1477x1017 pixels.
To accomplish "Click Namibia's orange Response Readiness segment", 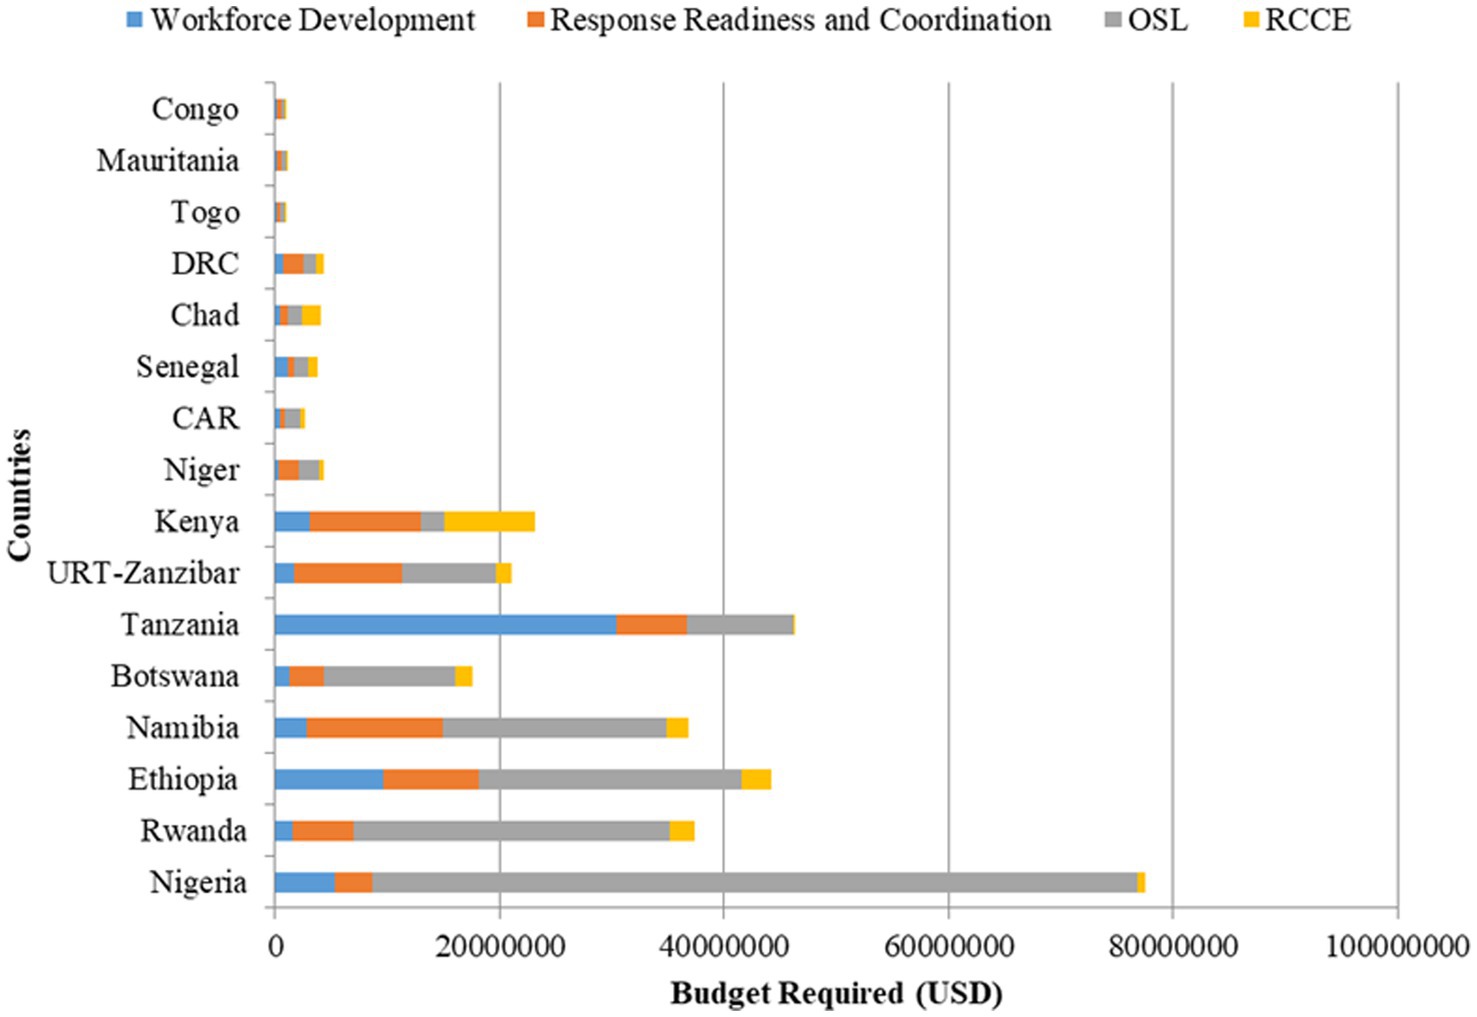I will click(x=375, y=727).
